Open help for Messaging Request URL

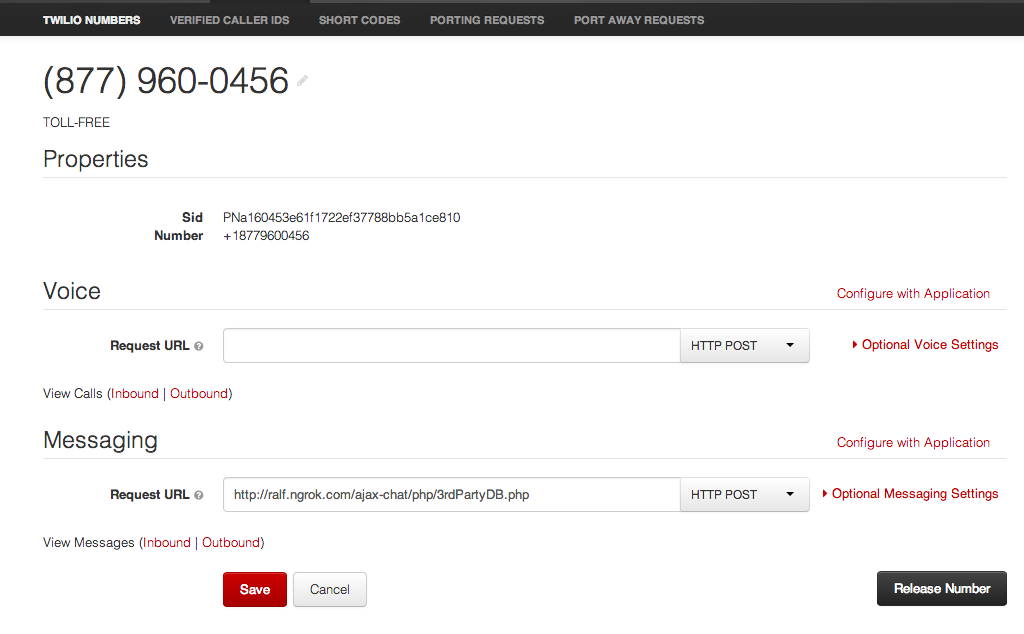[199, 495]
